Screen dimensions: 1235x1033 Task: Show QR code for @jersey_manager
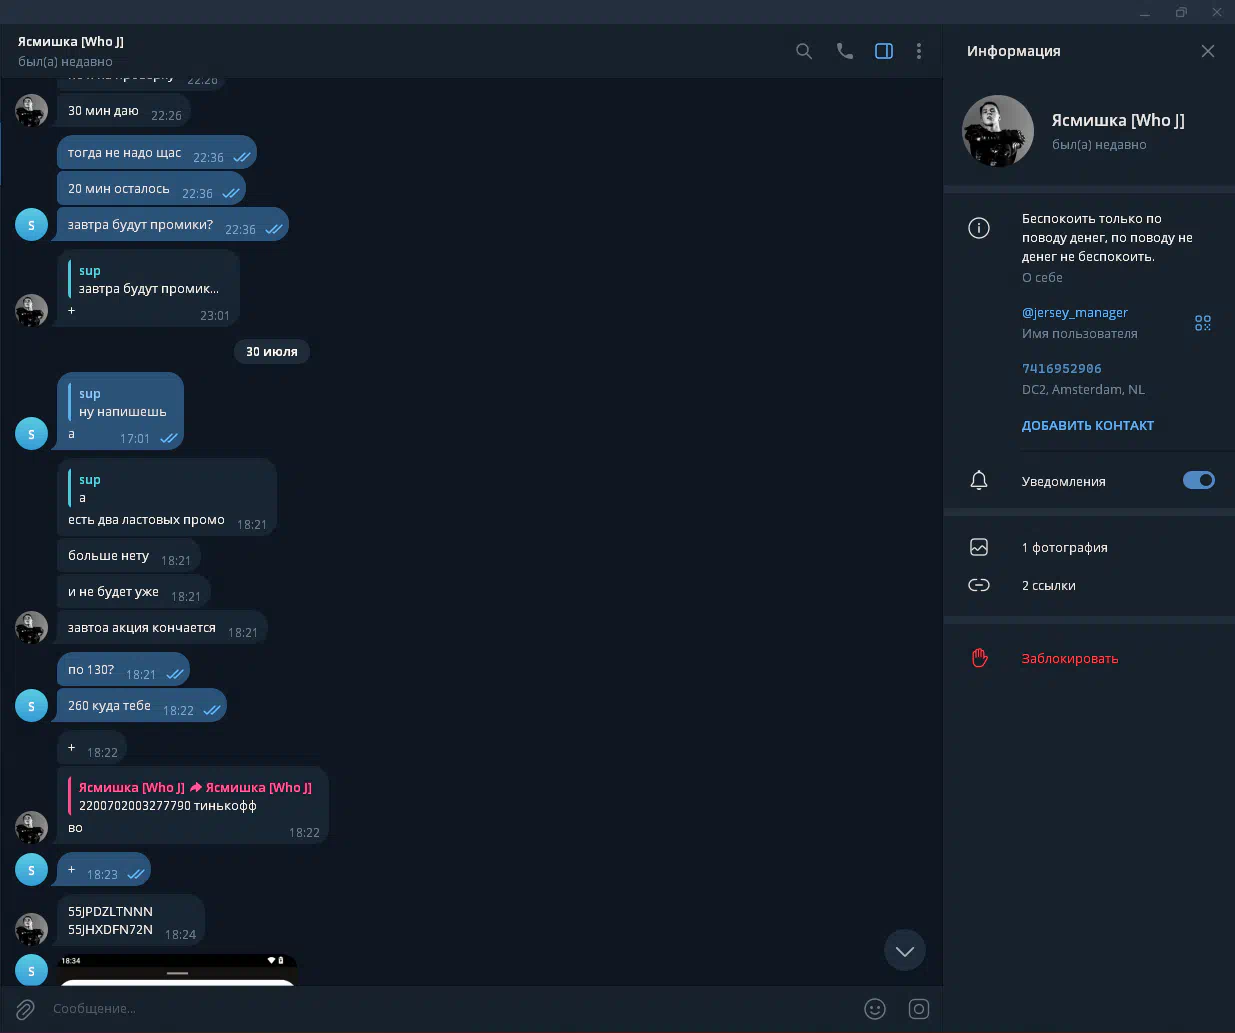[1203, 322]
